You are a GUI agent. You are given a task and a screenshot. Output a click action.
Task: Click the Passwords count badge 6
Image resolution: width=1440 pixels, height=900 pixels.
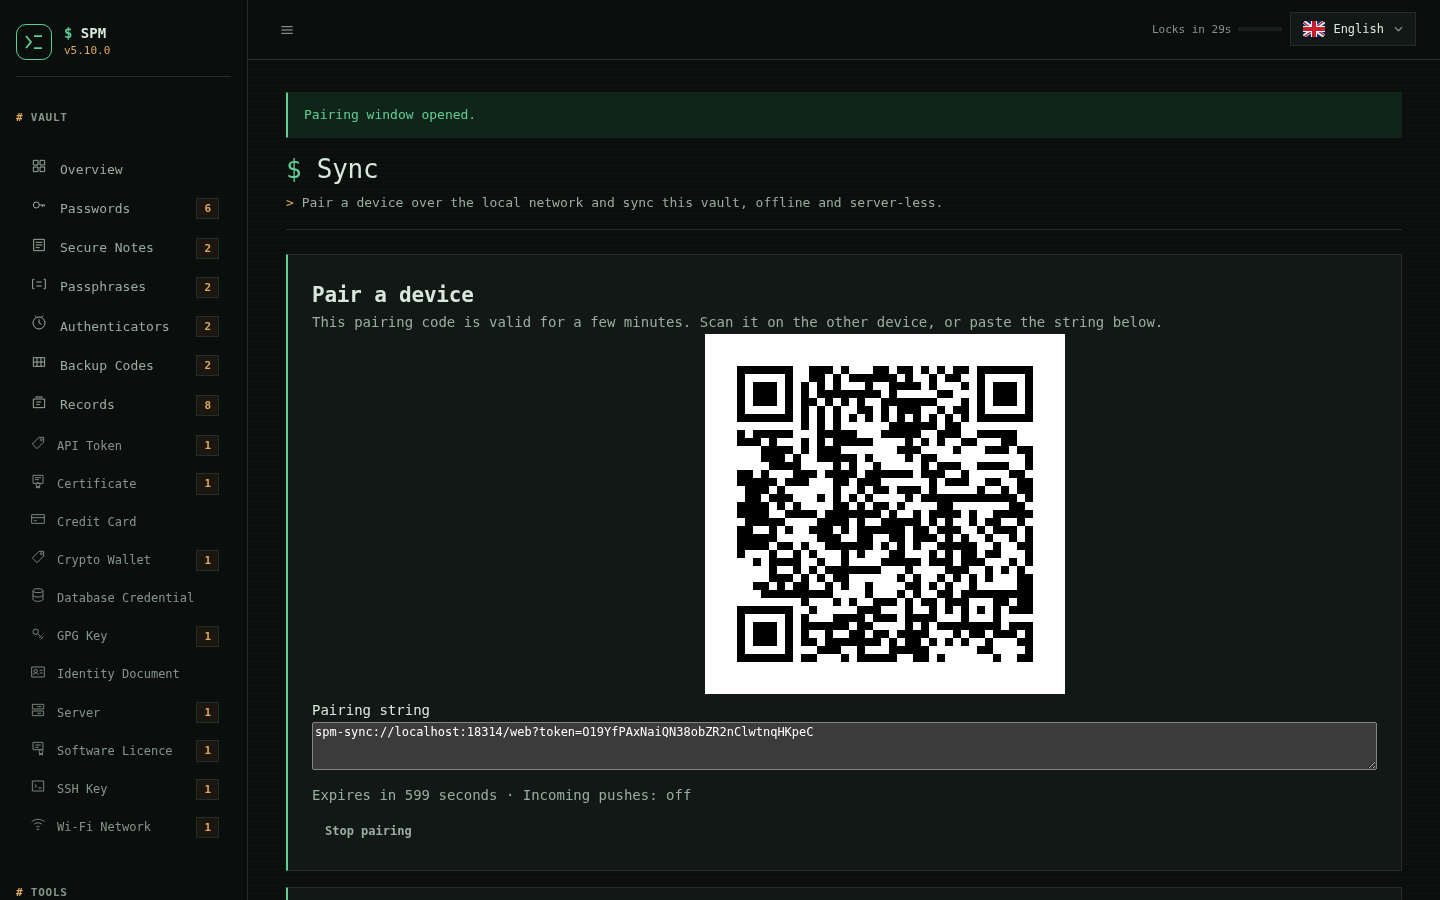pyautogui.click(x=208, y=208)
